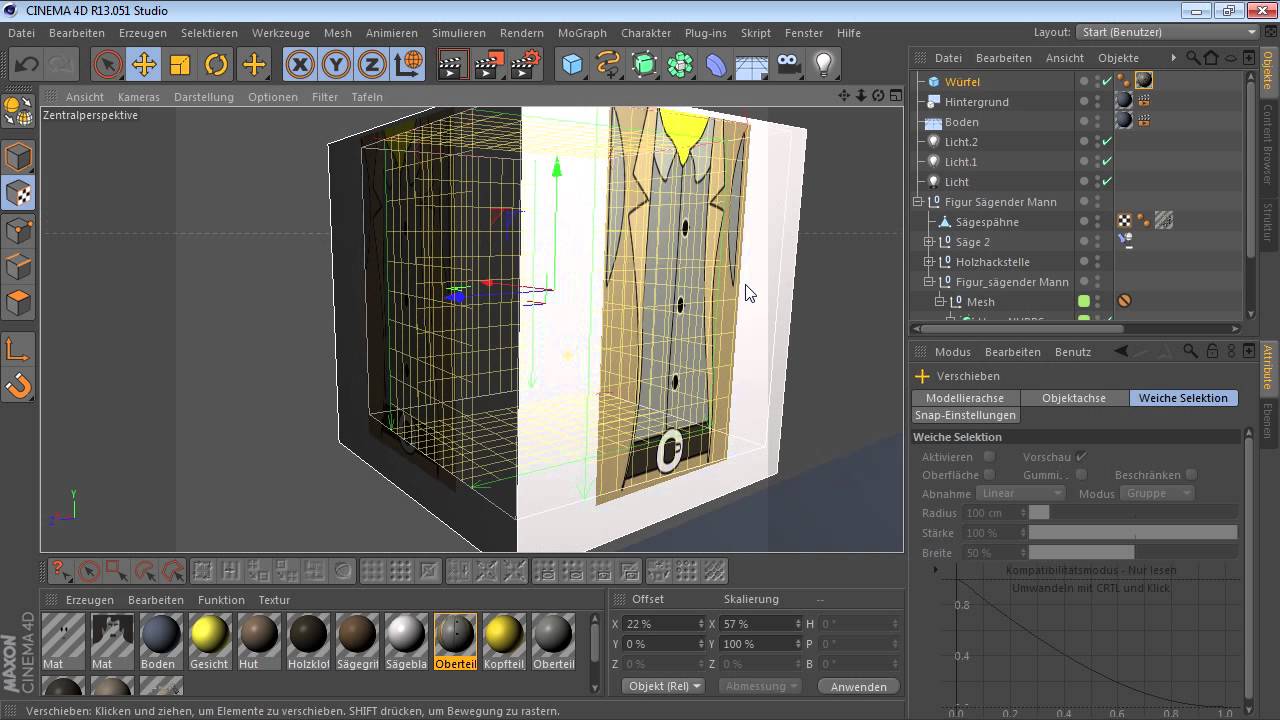
Task: Toggle Beschränken checkbox
Action: [x=1191, y=475]
